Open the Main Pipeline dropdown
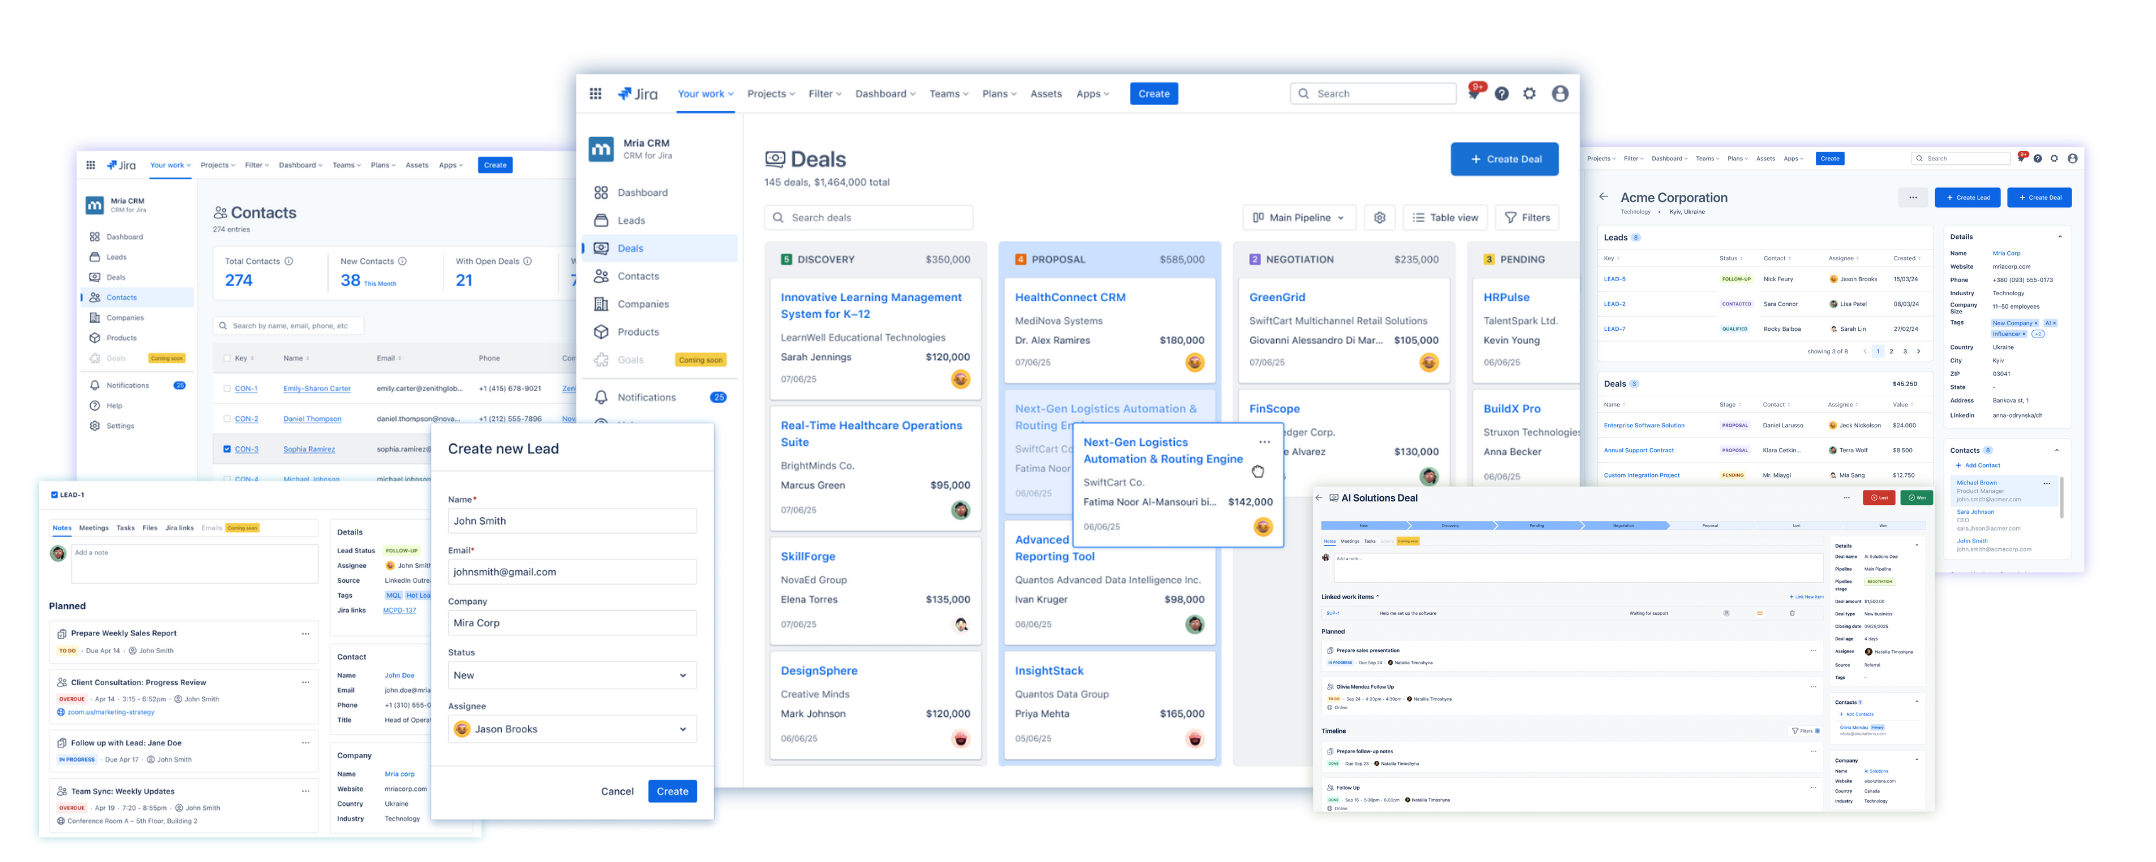The image size is (2156, 862). point(1299,218)
